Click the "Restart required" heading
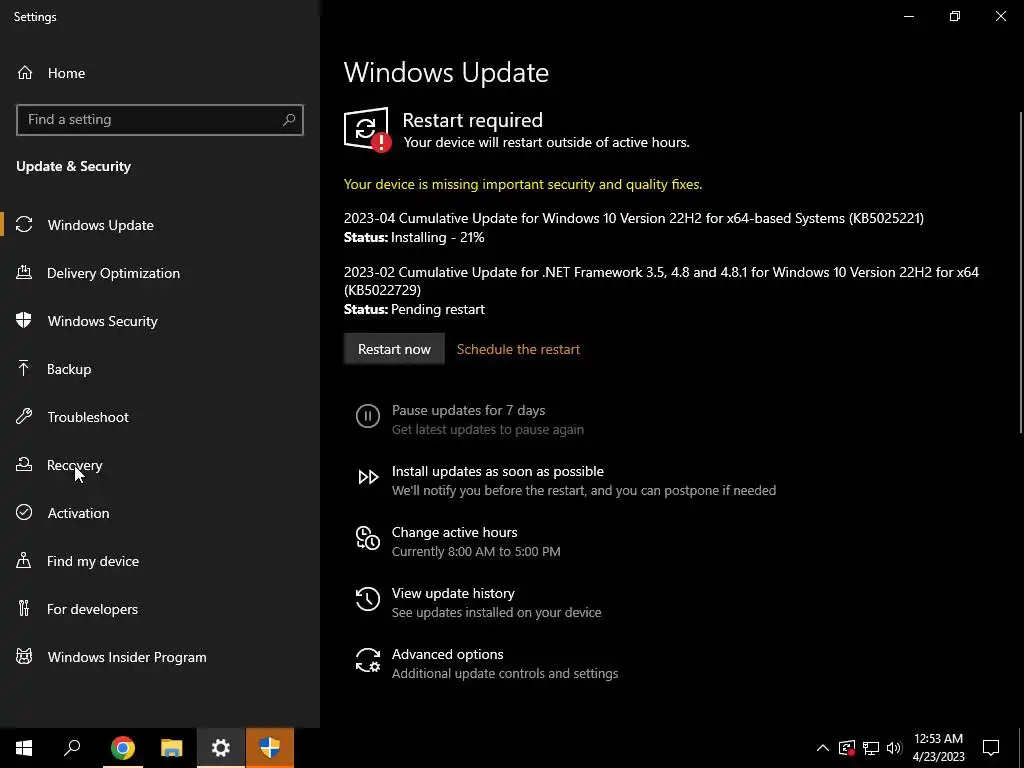The width and height of the screenshot is (1024, 768). [472, 120]
